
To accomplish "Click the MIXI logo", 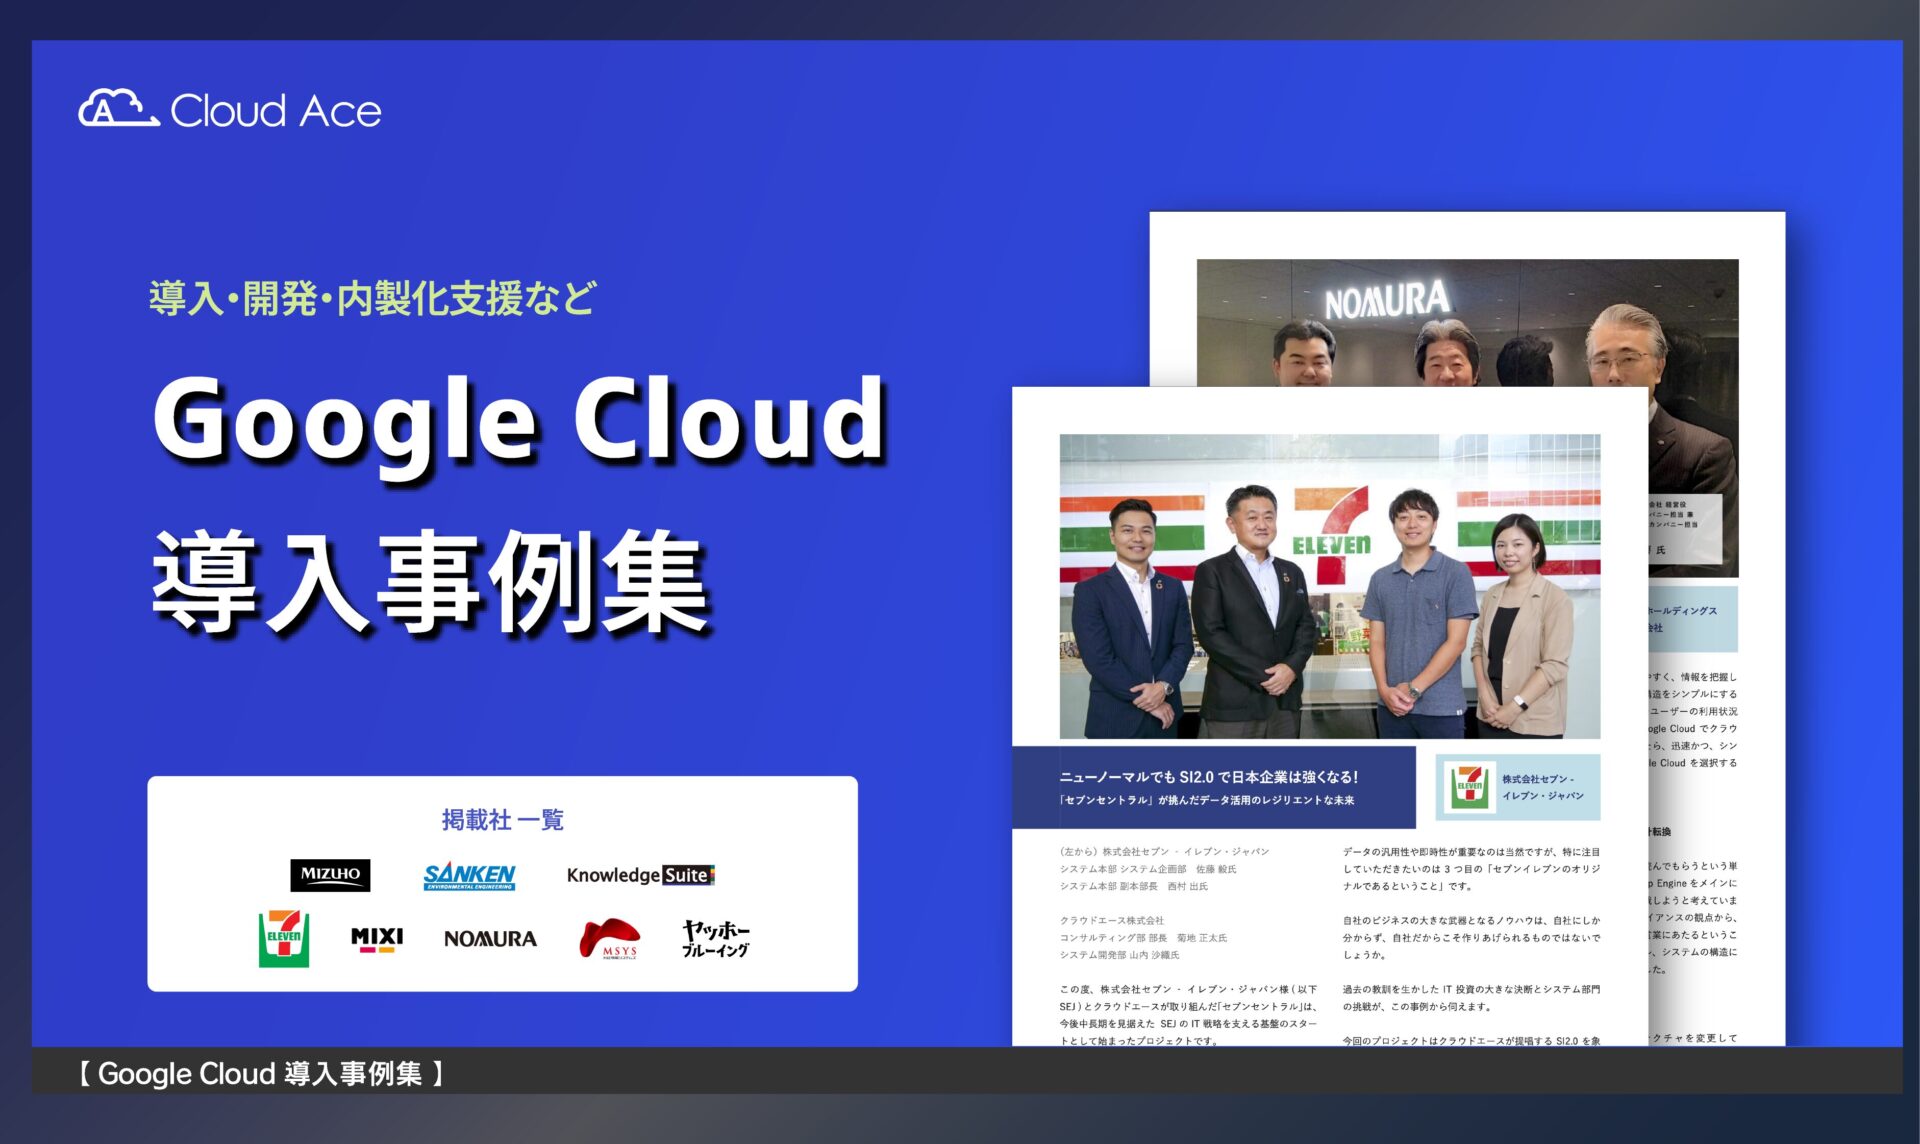I will coord(377,939).
